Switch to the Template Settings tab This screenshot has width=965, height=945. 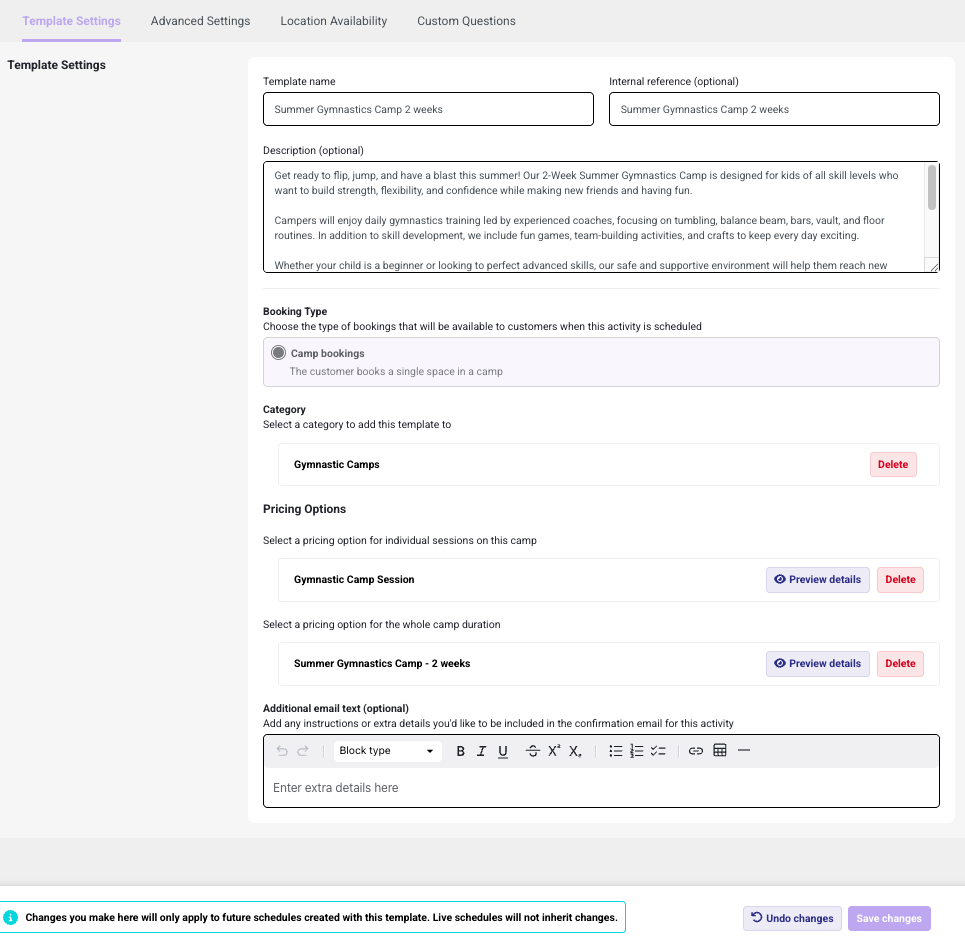point(71,21)
